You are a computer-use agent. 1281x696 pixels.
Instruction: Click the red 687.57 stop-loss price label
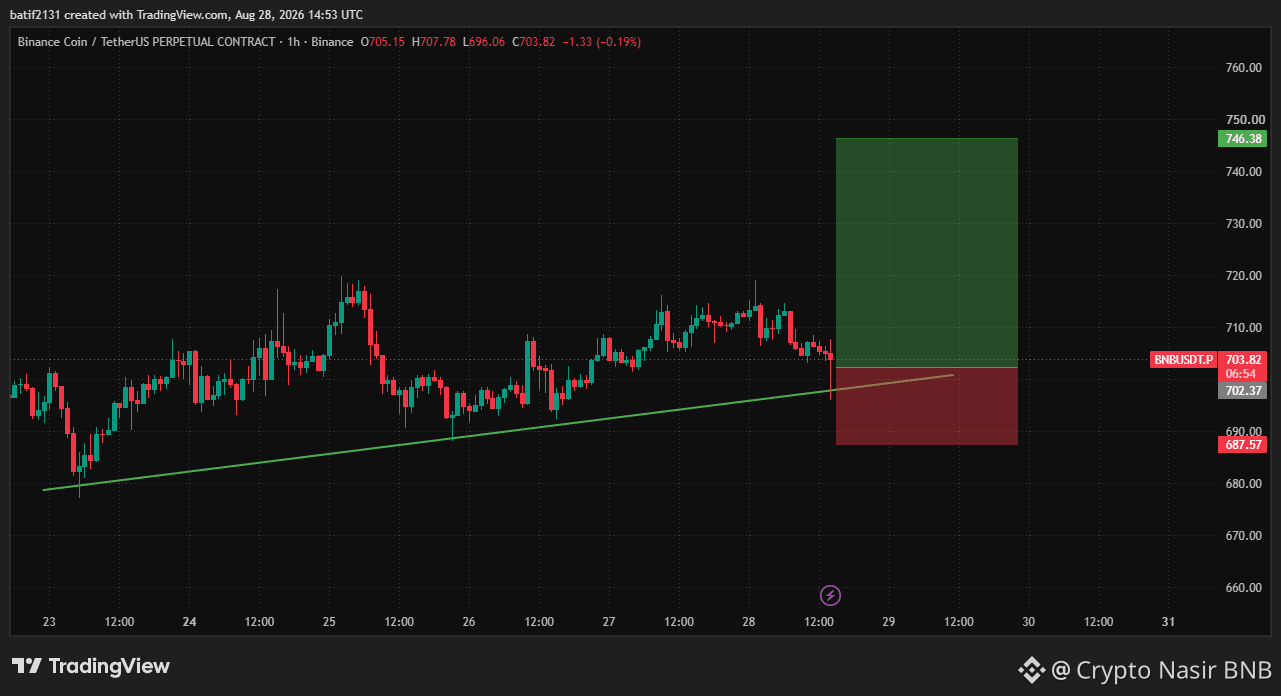pyautogui.click(x=1242, y=445)
